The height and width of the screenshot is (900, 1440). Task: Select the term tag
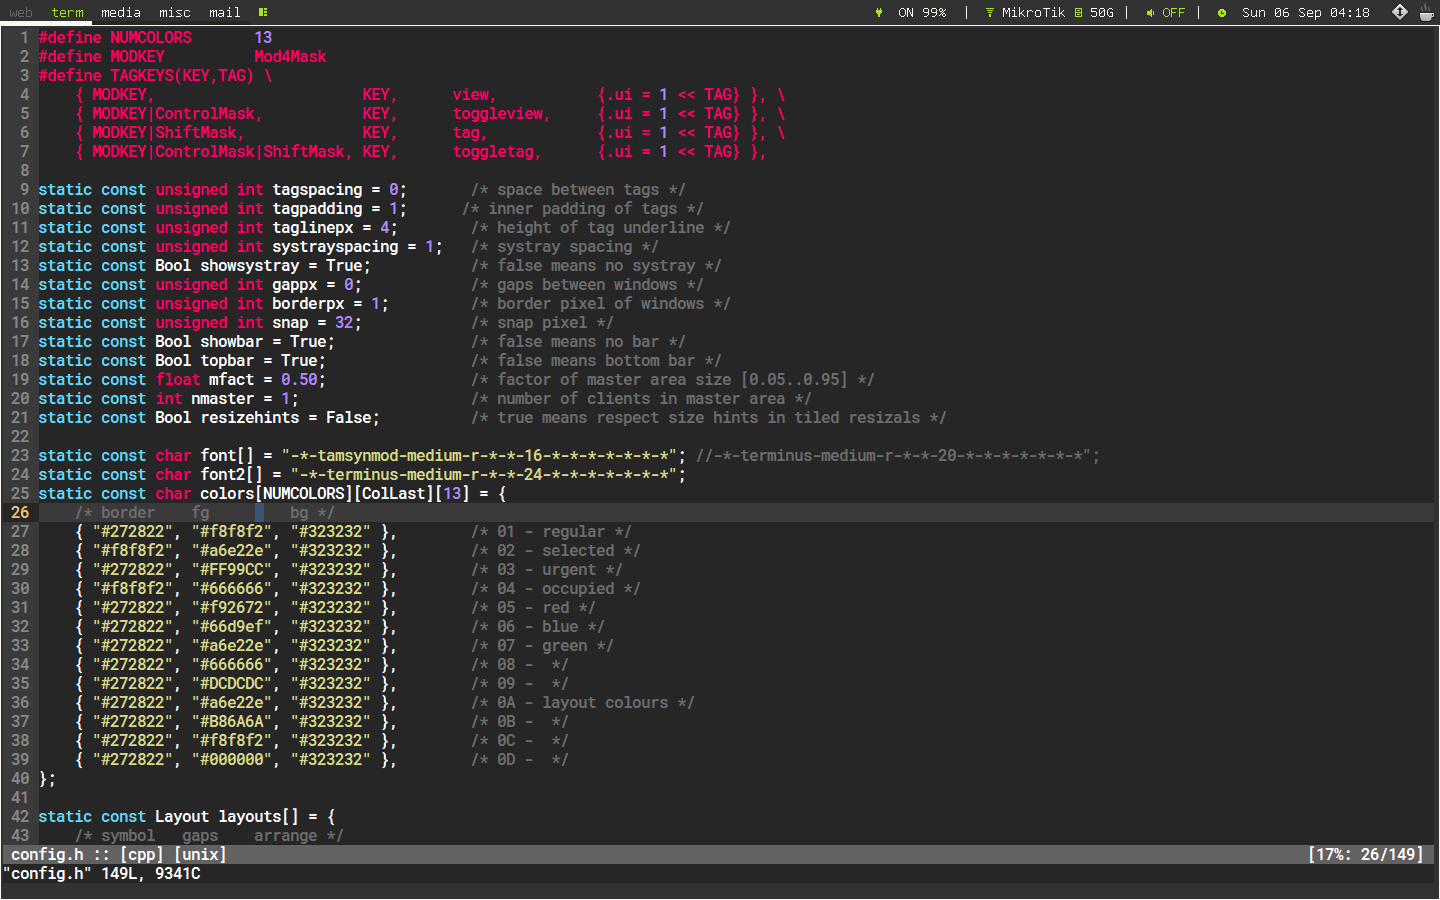[67, 13]
